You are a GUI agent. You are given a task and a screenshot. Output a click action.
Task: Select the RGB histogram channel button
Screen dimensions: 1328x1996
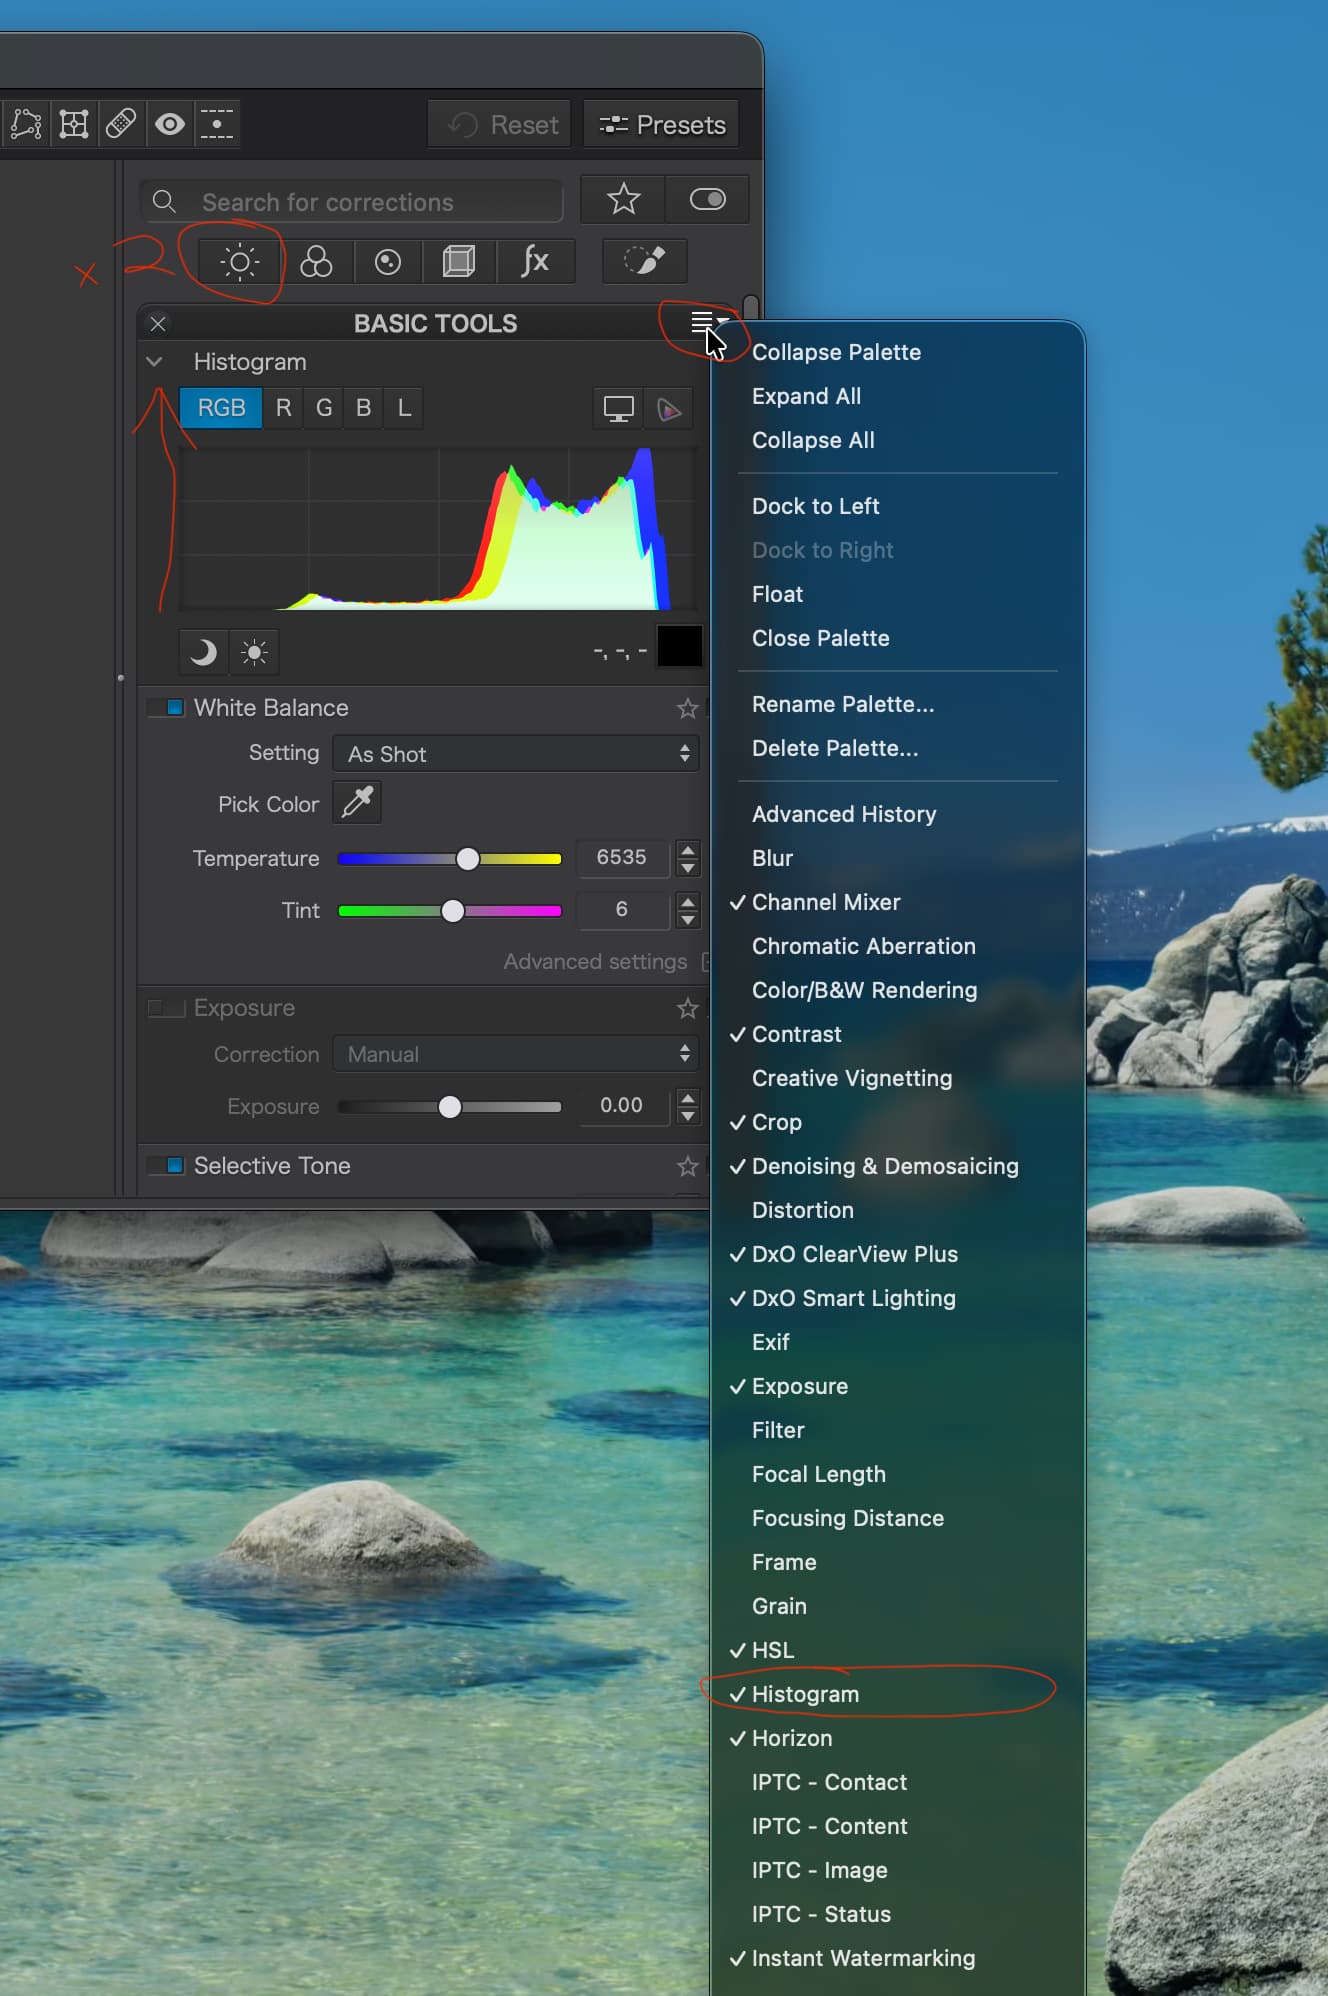coord(221,408)
